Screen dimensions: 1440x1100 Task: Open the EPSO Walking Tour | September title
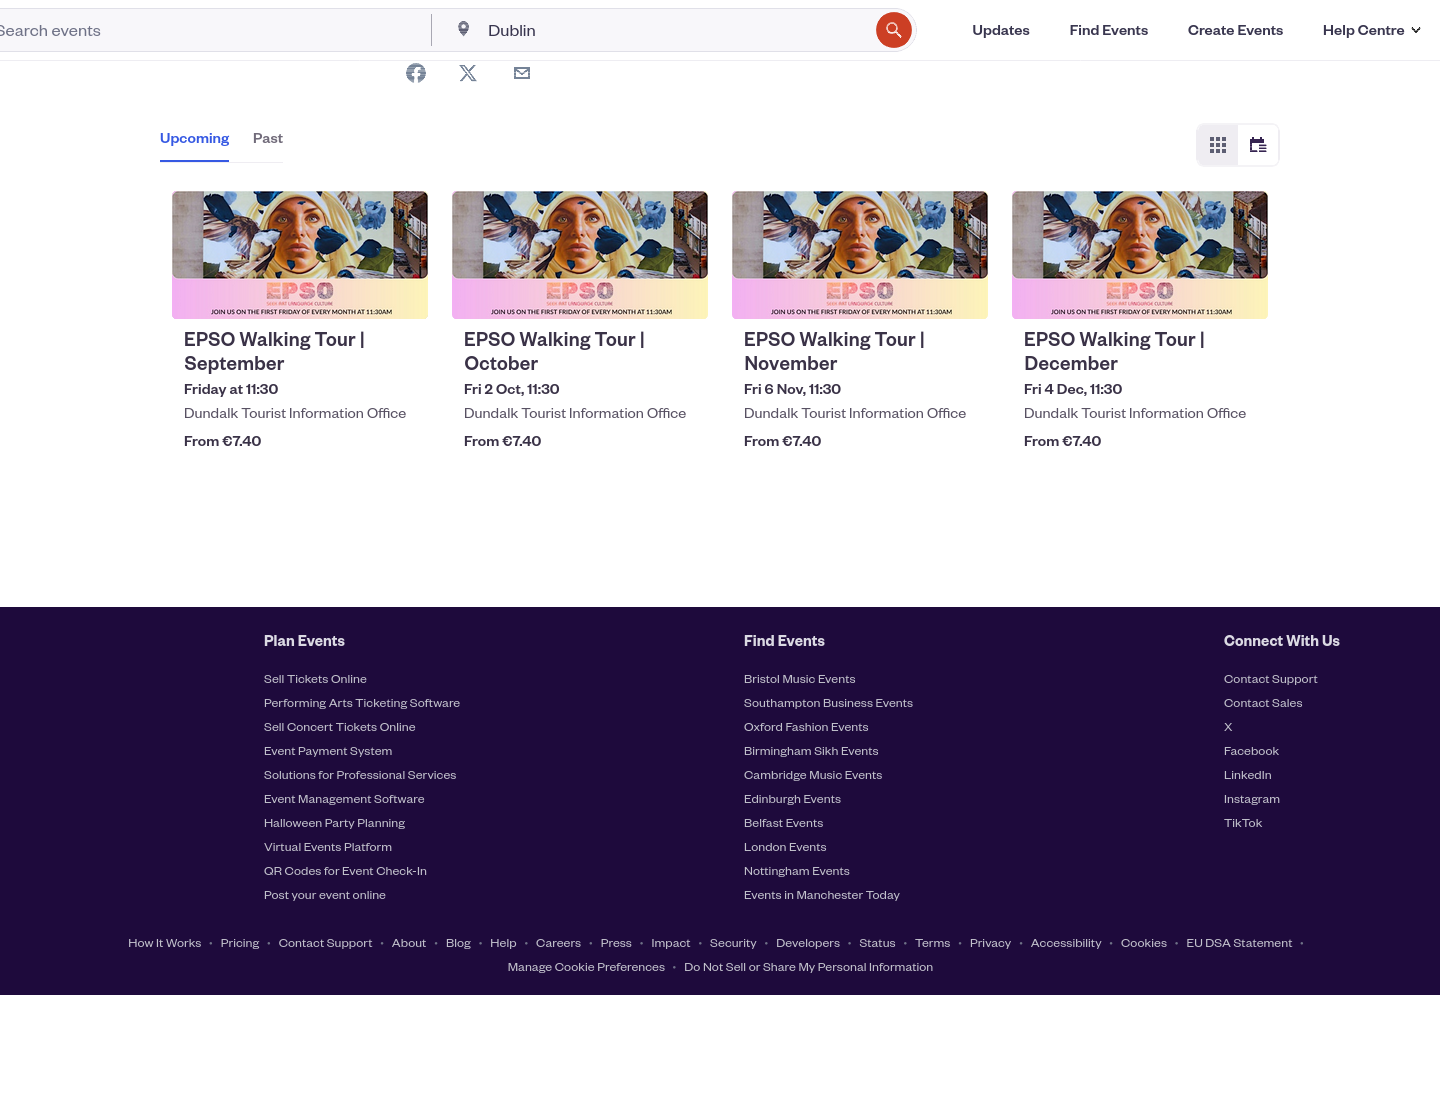[274, 352]
